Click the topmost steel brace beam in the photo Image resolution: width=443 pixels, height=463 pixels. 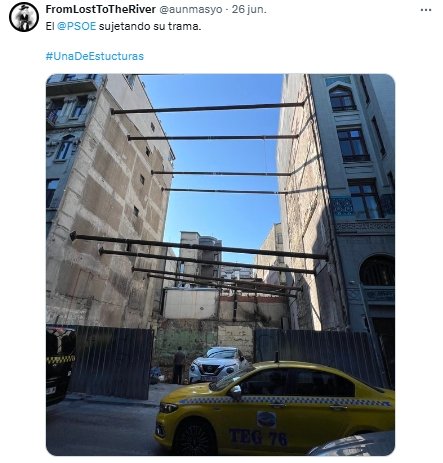(208, 108)
